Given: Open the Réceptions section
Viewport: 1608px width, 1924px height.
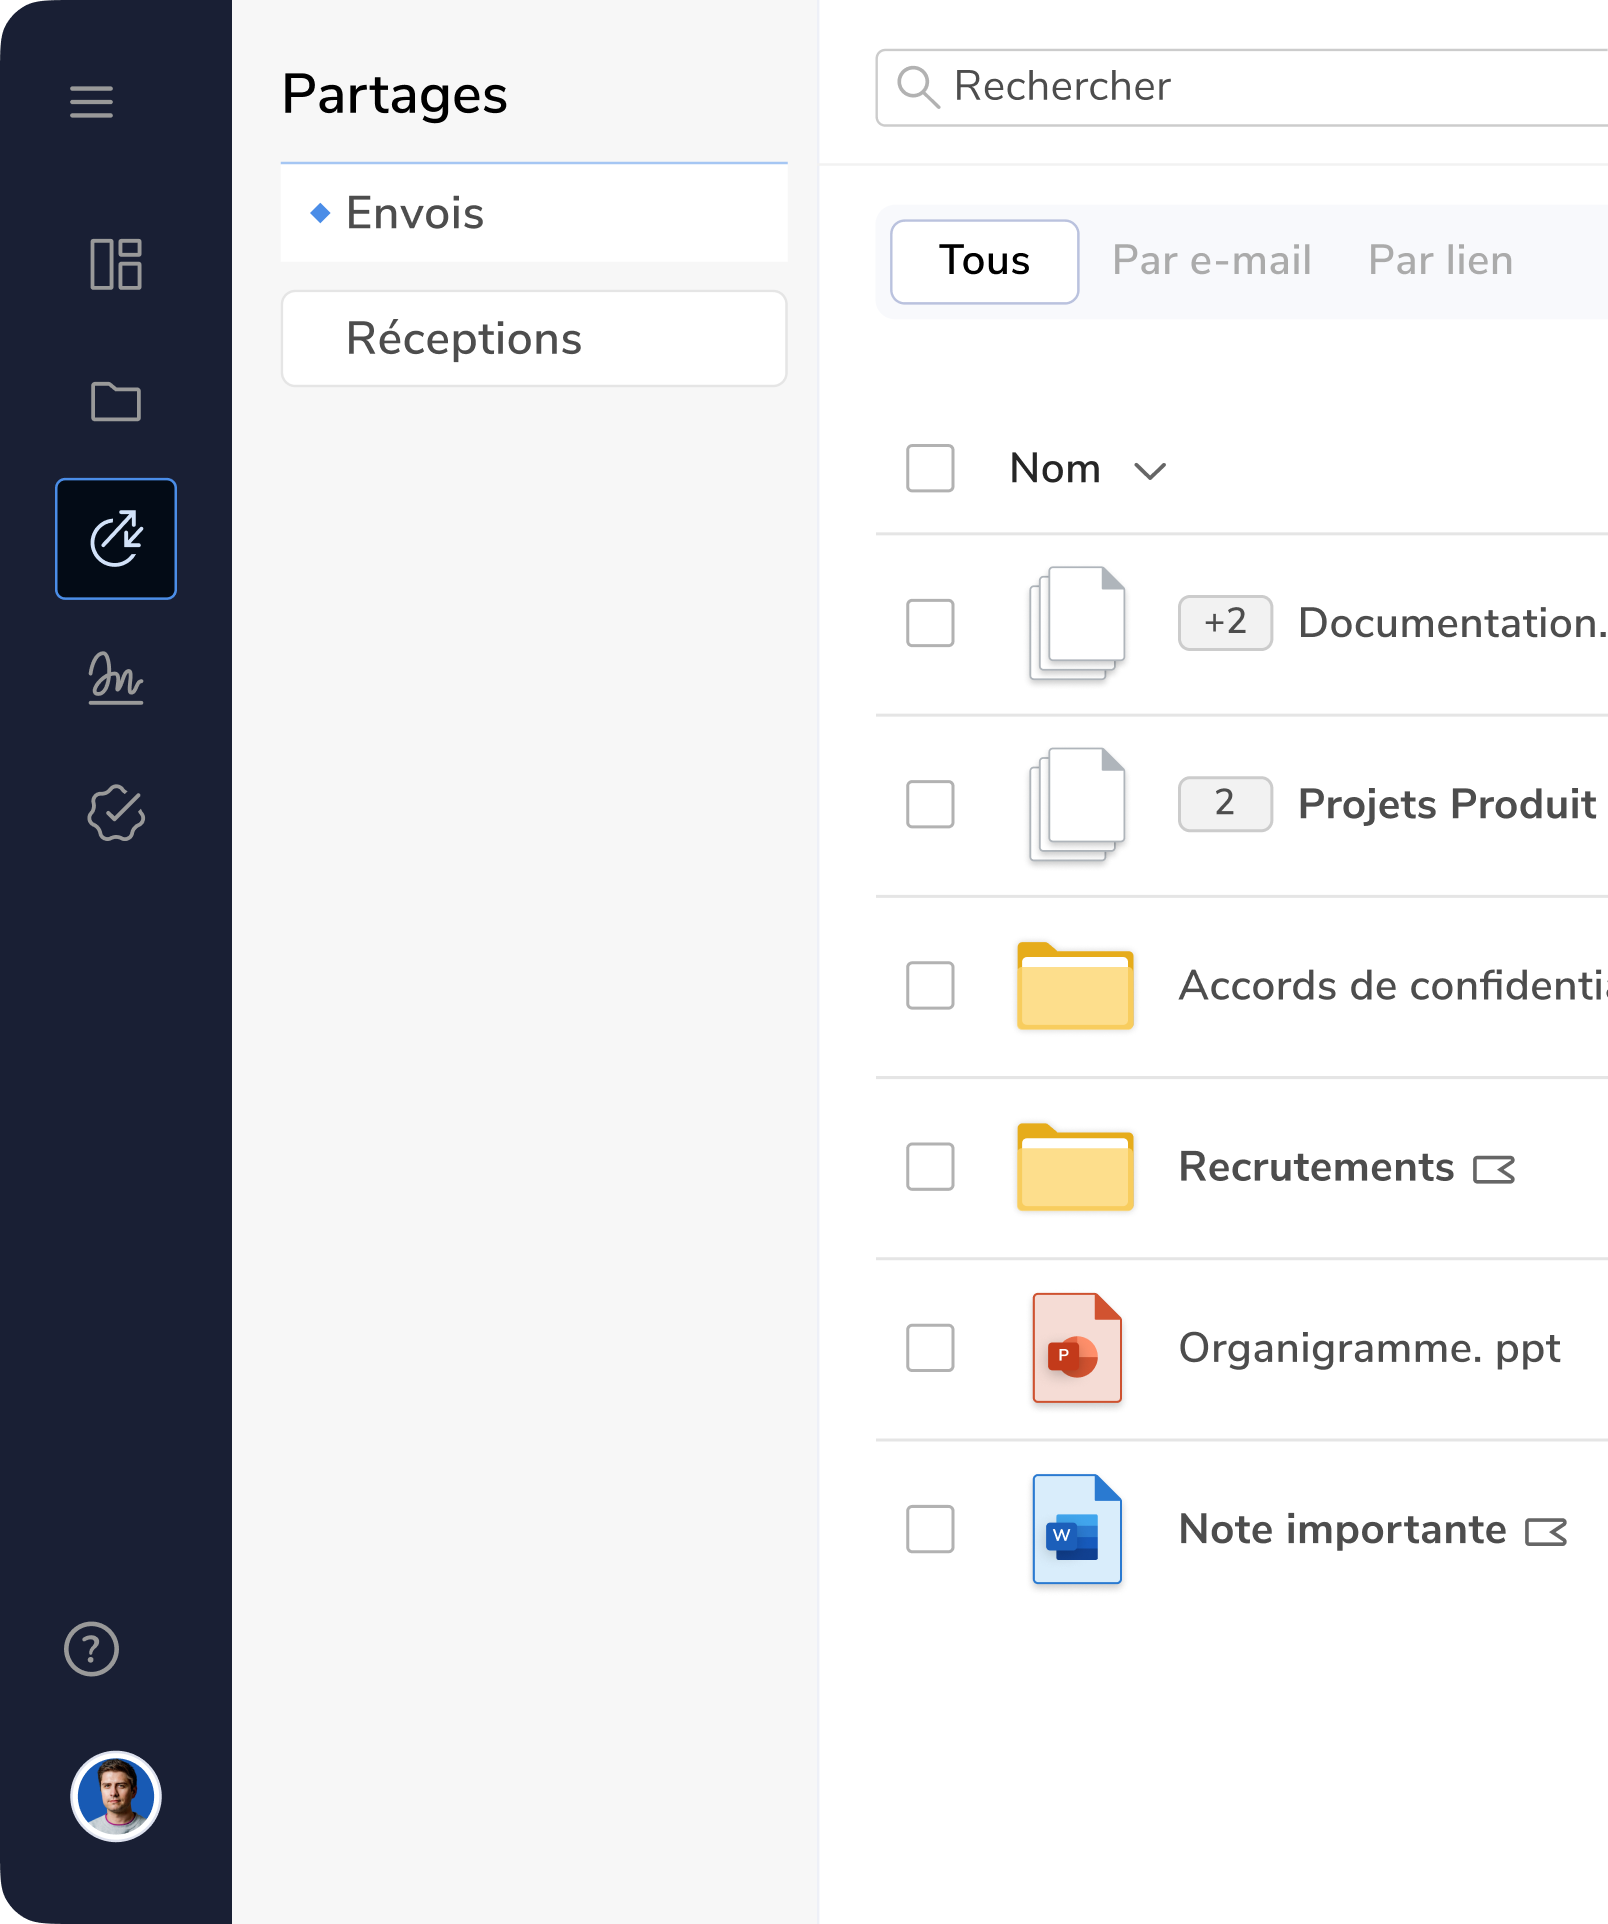Looking at the screenshot, I should click(x=534, y=339).
